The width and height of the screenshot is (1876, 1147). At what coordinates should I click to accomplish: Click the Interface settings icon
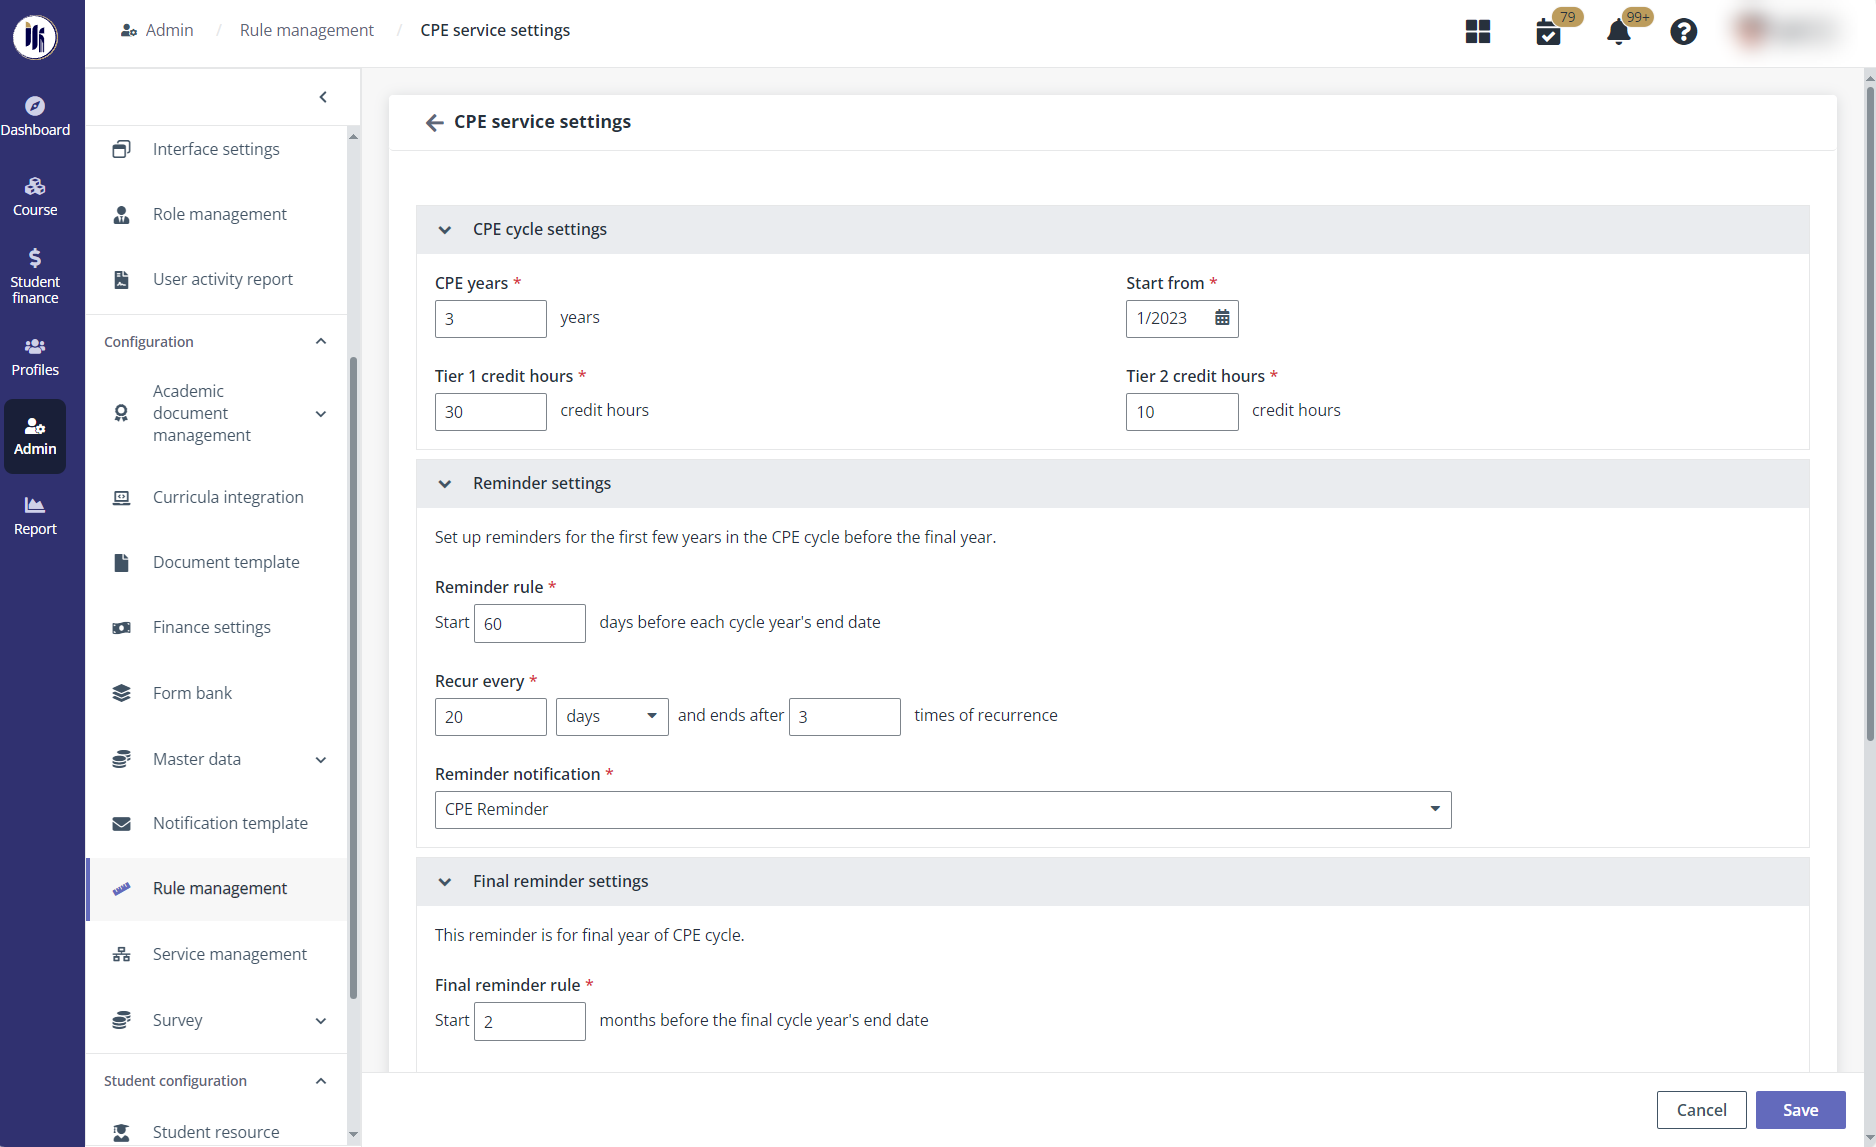121,149
